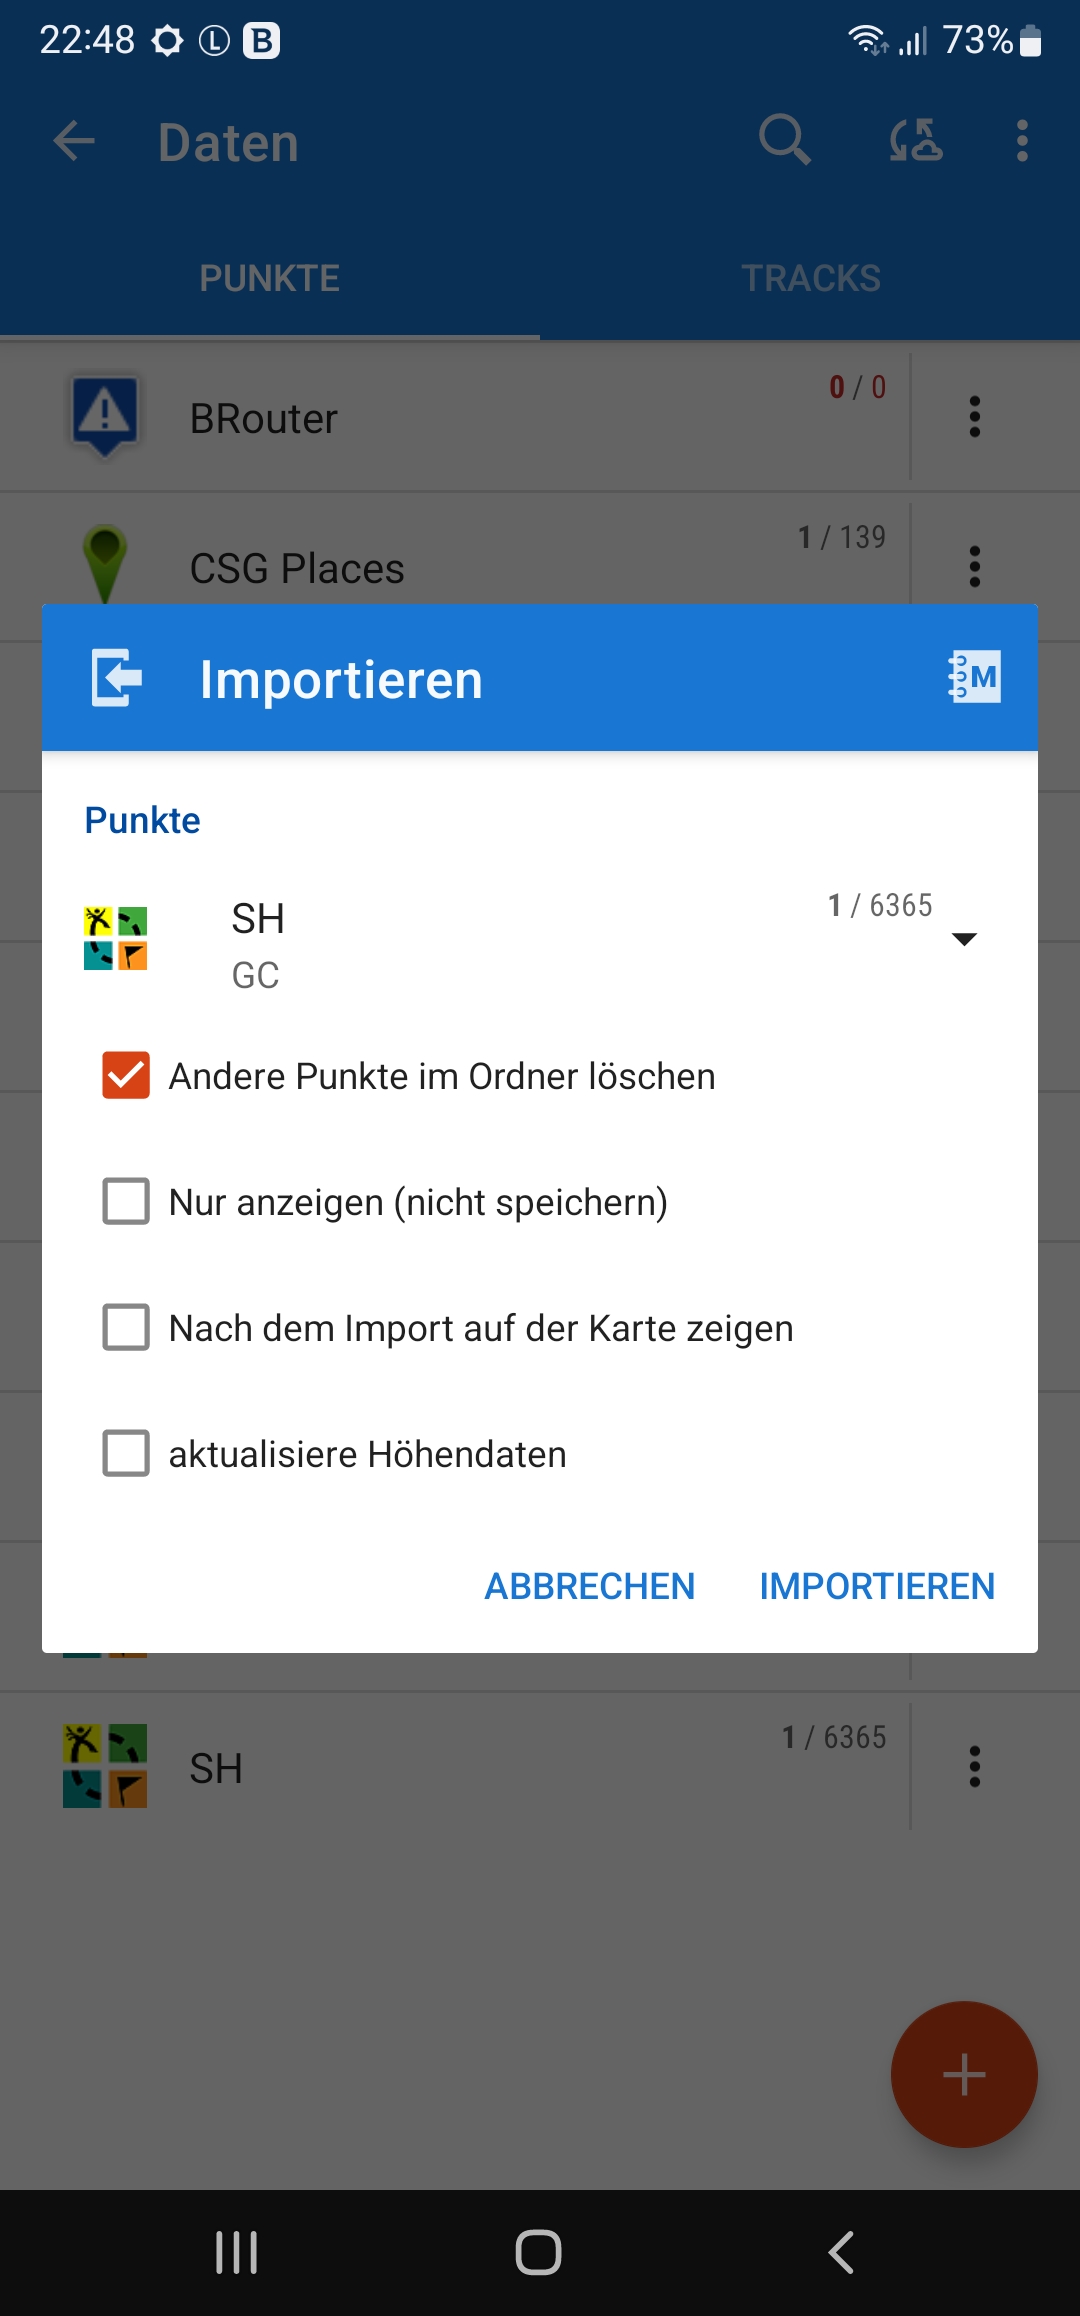Expand the SH folder dropdown arrow
The width and height of the screenshot is (1080, 2316).
tap(964, 939)
